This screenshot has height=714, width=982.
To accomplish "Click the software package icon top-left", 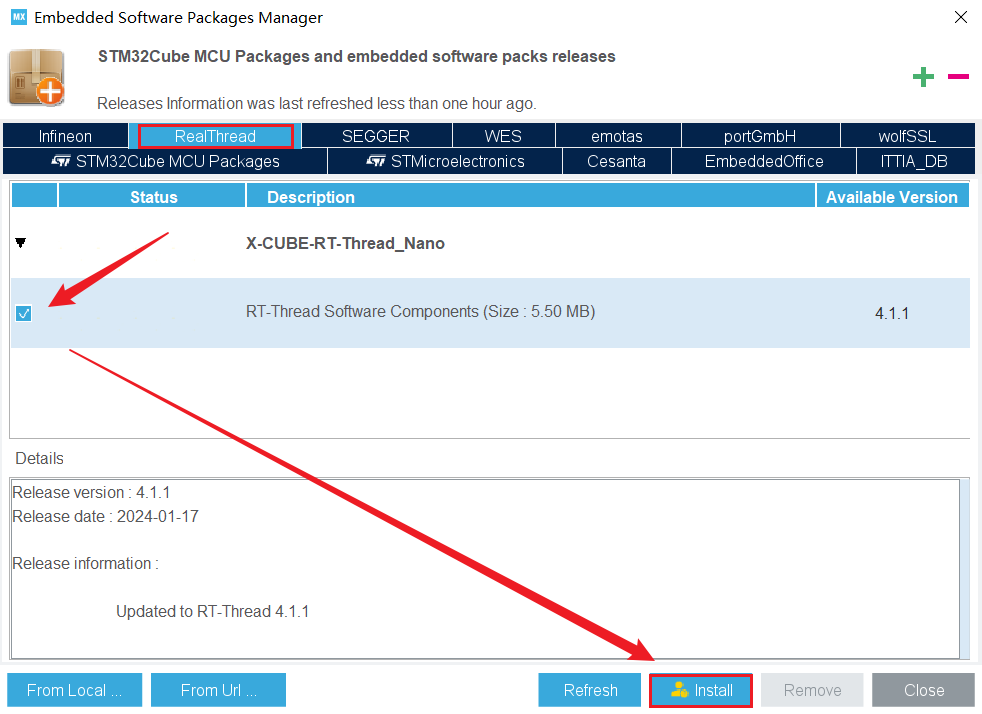I will [x=36, y=76].
